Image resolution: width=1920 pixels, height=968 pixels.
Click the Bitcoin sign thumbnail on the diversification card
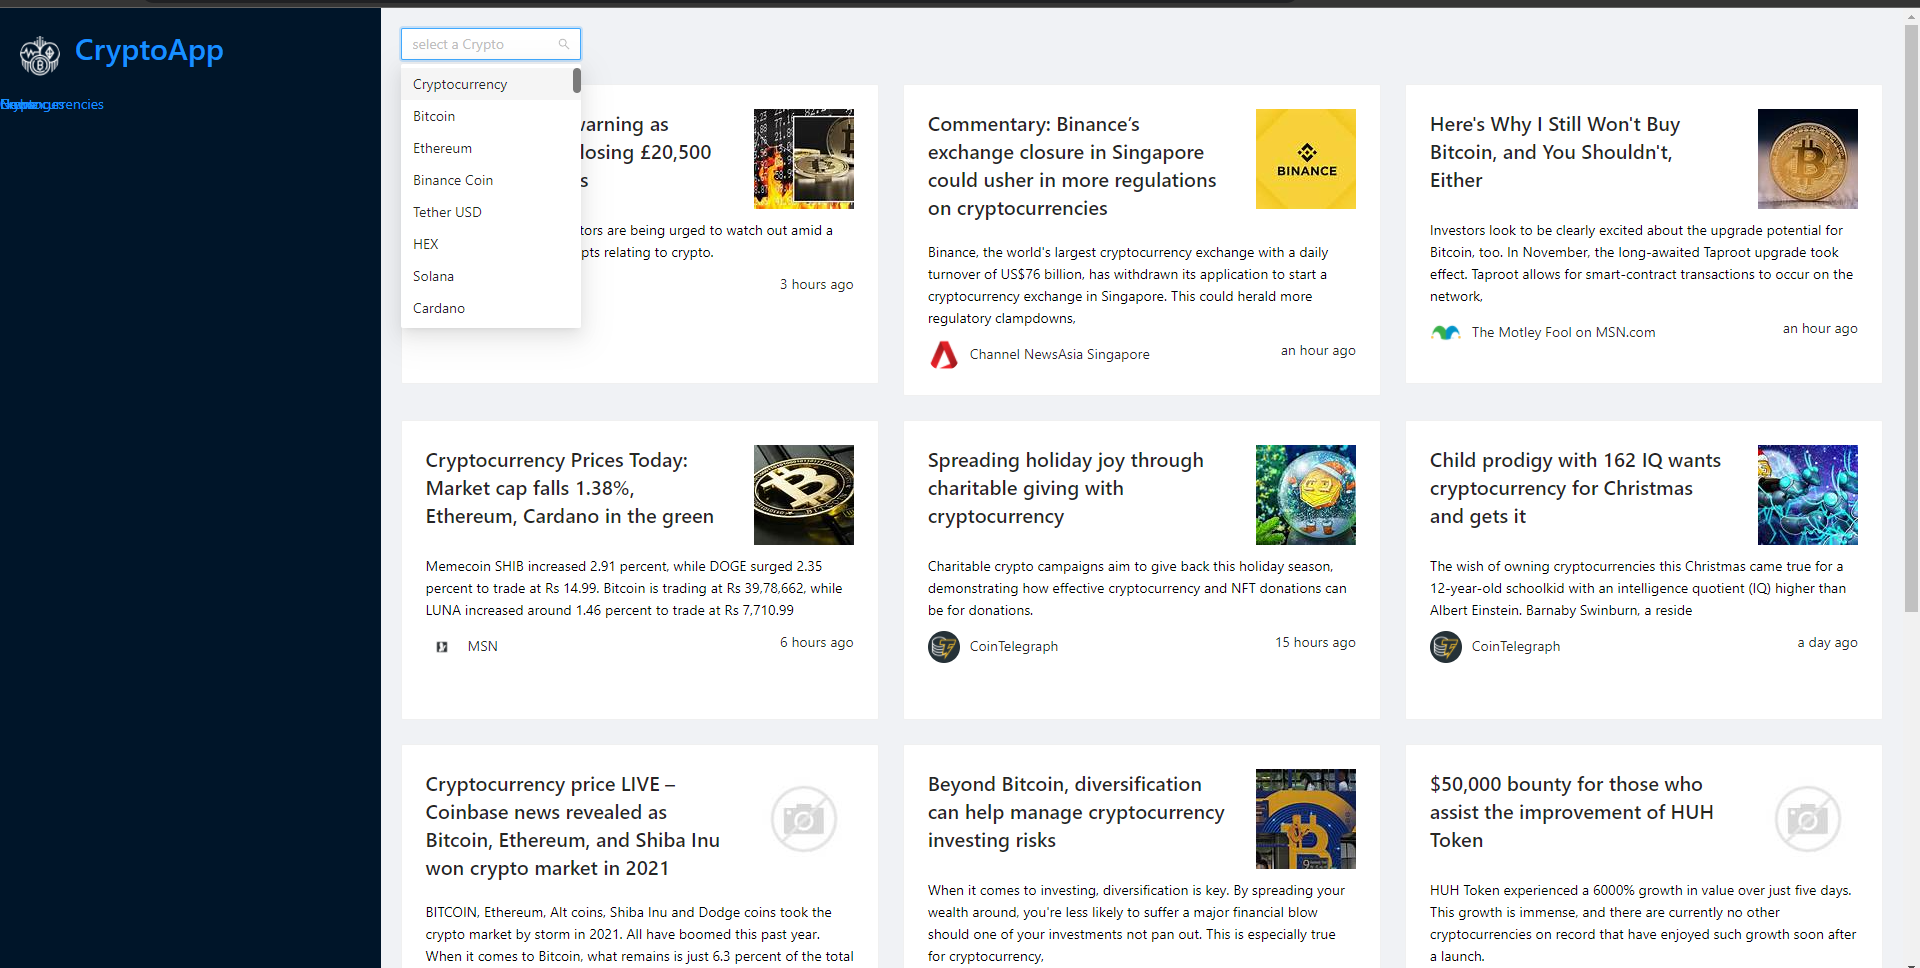click(1306, 819)
